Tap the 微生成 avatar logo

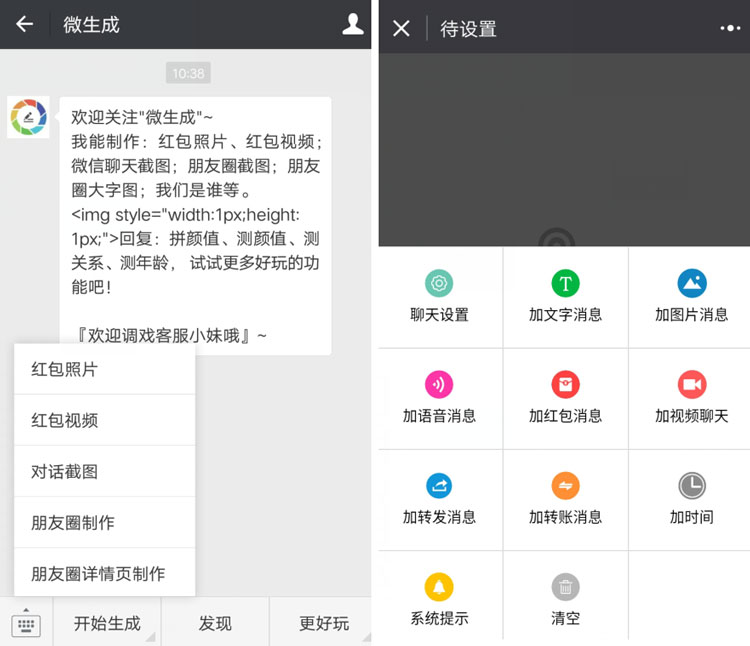(x=29, y=118)
